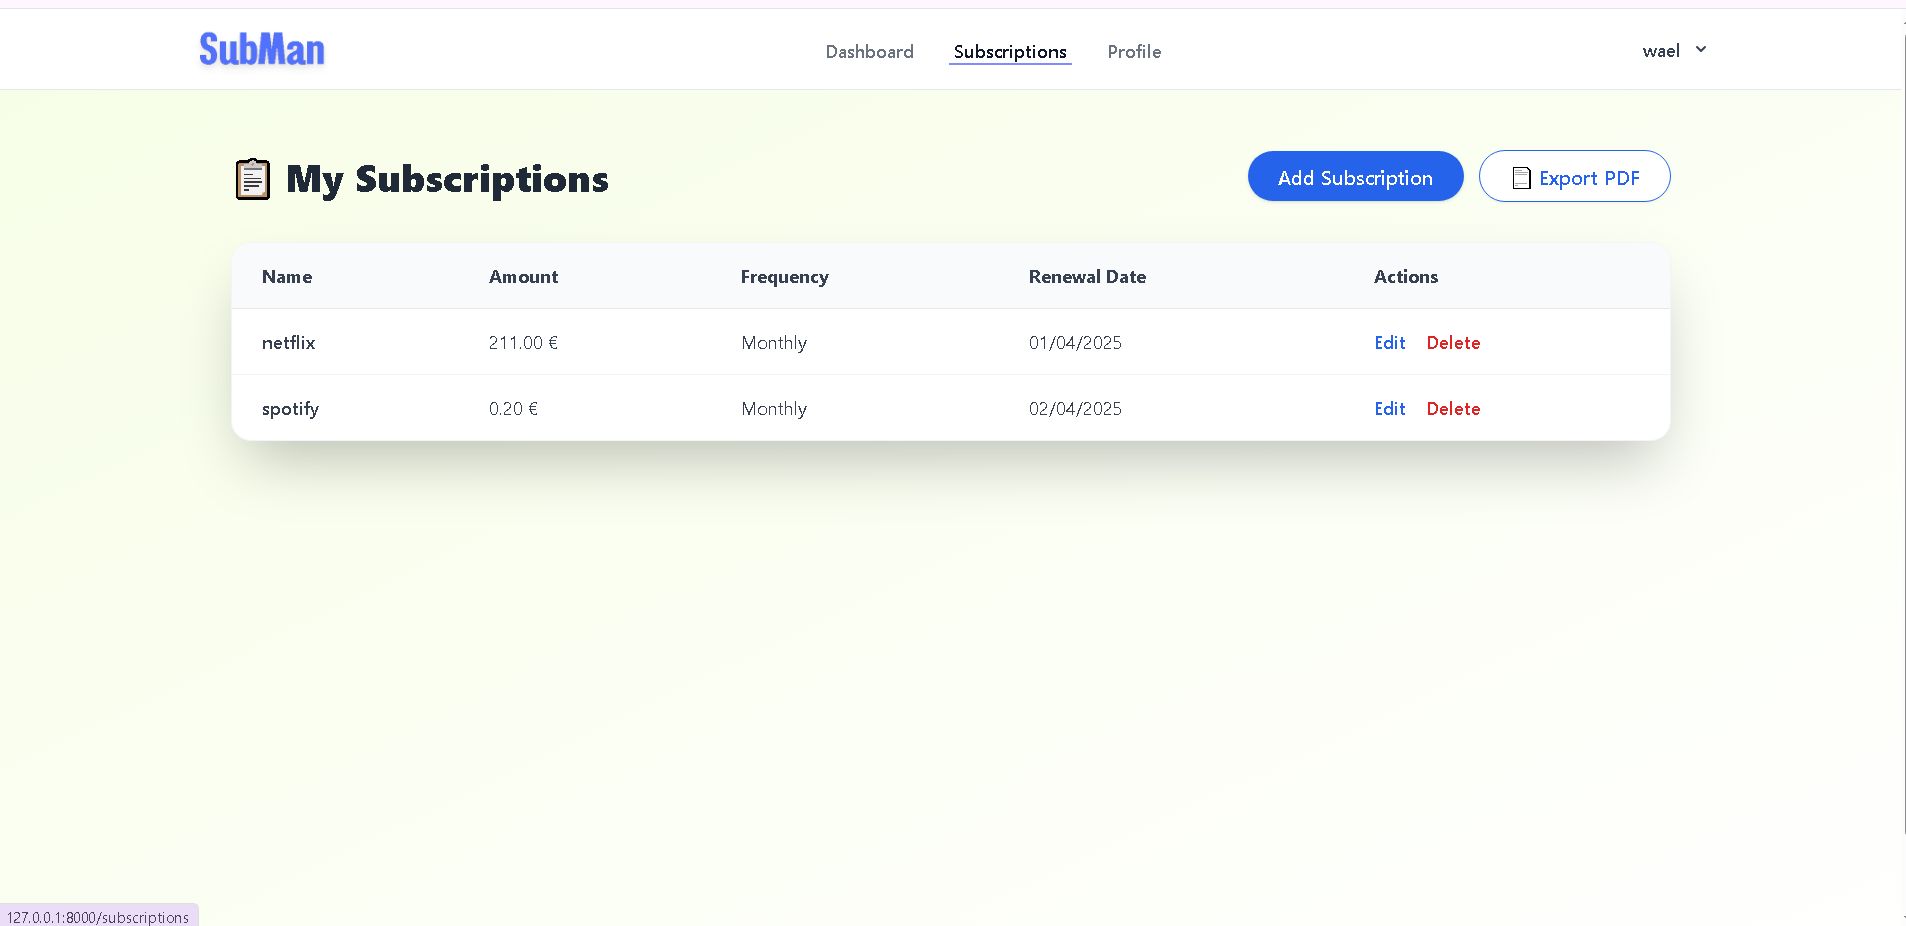Image resolution: width=1906 pixels, height=926 pixels.
Task: Click the document icon in Export PDF
Action: coord(1521,178)
